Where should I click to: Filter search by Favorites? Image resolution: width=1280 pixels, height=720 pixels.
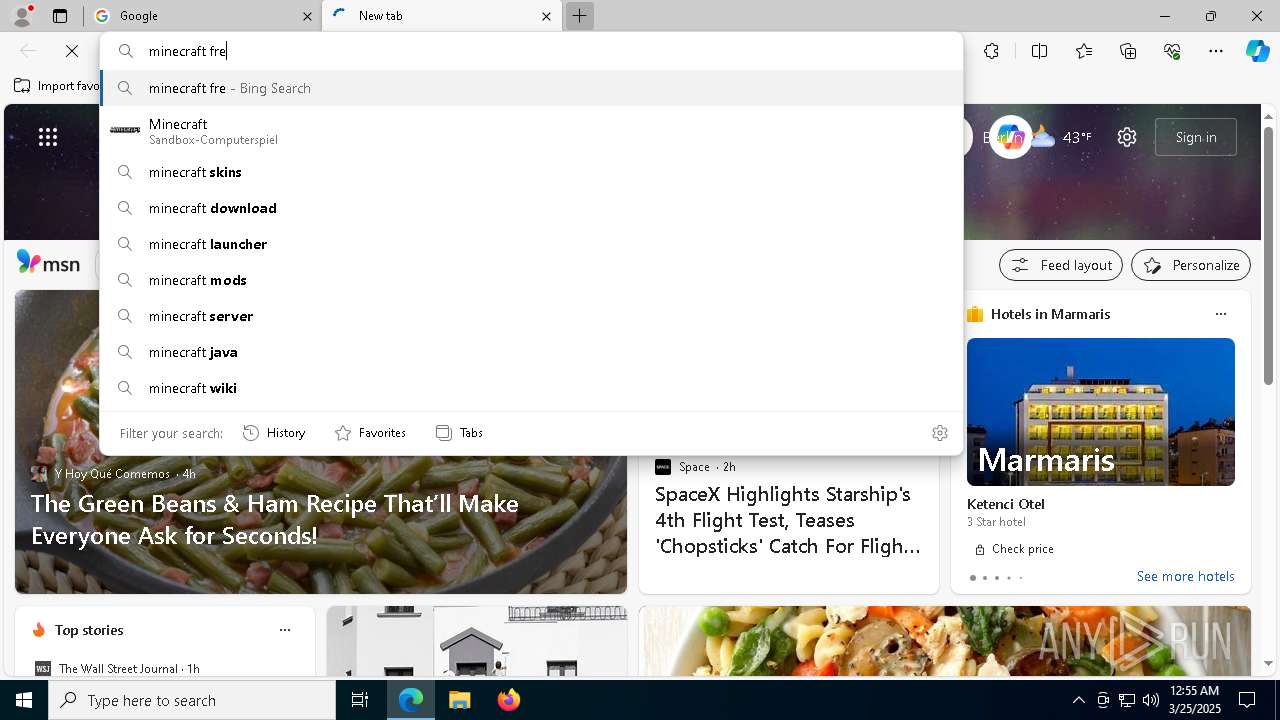(x=370, y=433)
